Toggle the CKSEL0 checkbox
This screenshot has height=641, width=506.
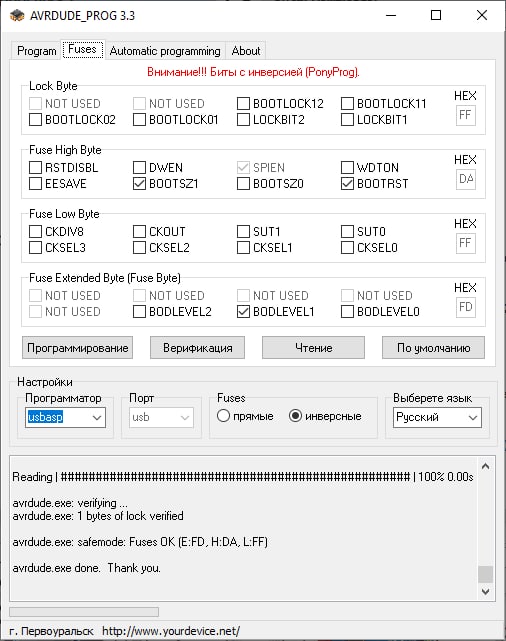click(347, 248)
